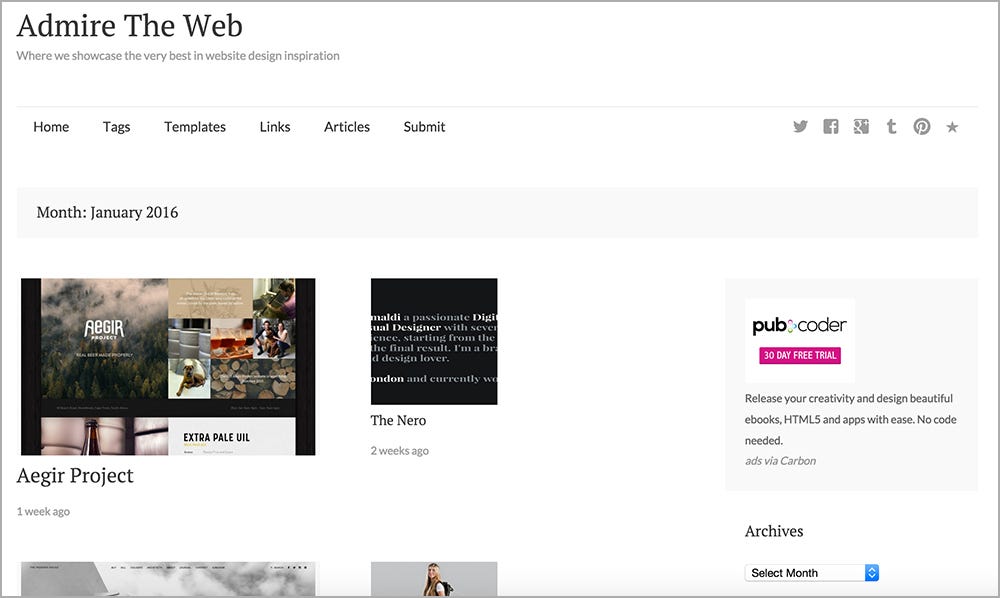Image resolution: width=1000 pixels, height=598 pixels.
Task: Open the Aegir Project post
Action: click(x=75, y=475)
